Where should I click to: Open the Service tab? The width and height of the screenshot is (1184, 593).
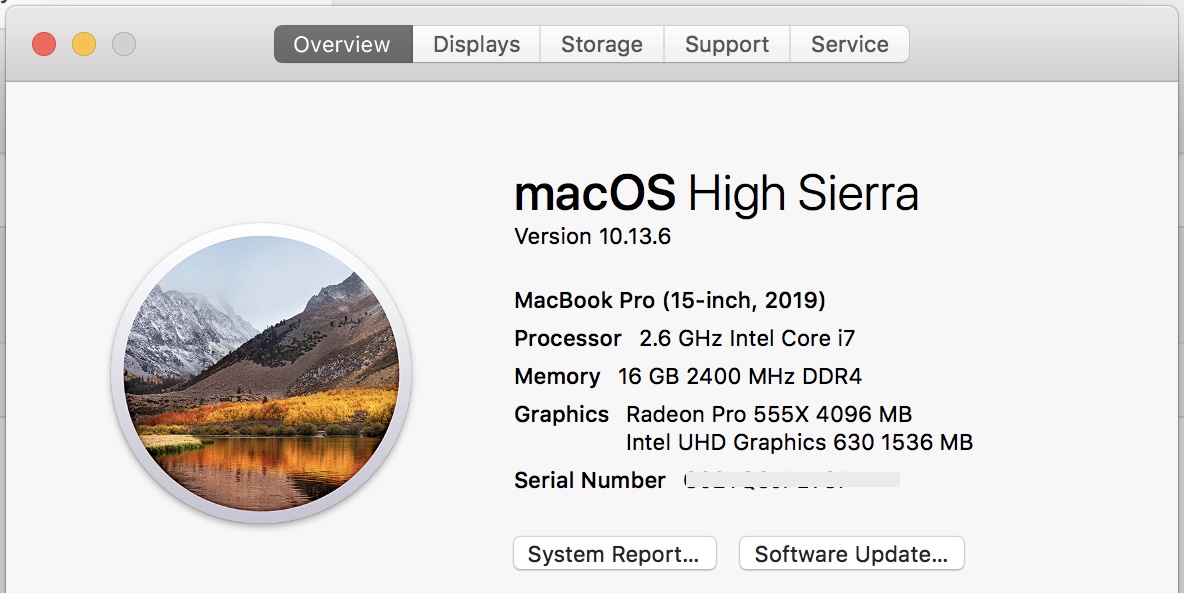[849, 44]
